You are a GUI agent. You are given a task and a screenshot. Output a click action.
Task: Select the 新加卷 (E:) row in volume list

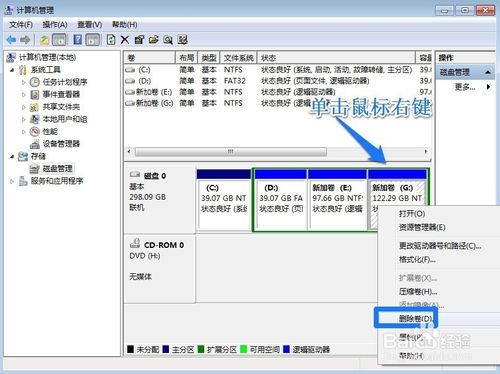[x=278, y=92]
